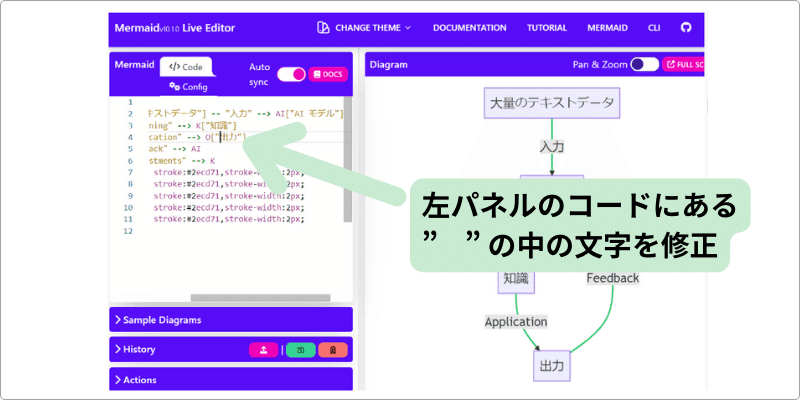The image size is (800, 400).
Task: Click the Mermaid Live Editor logo title
Action: (x=174, y=28)
